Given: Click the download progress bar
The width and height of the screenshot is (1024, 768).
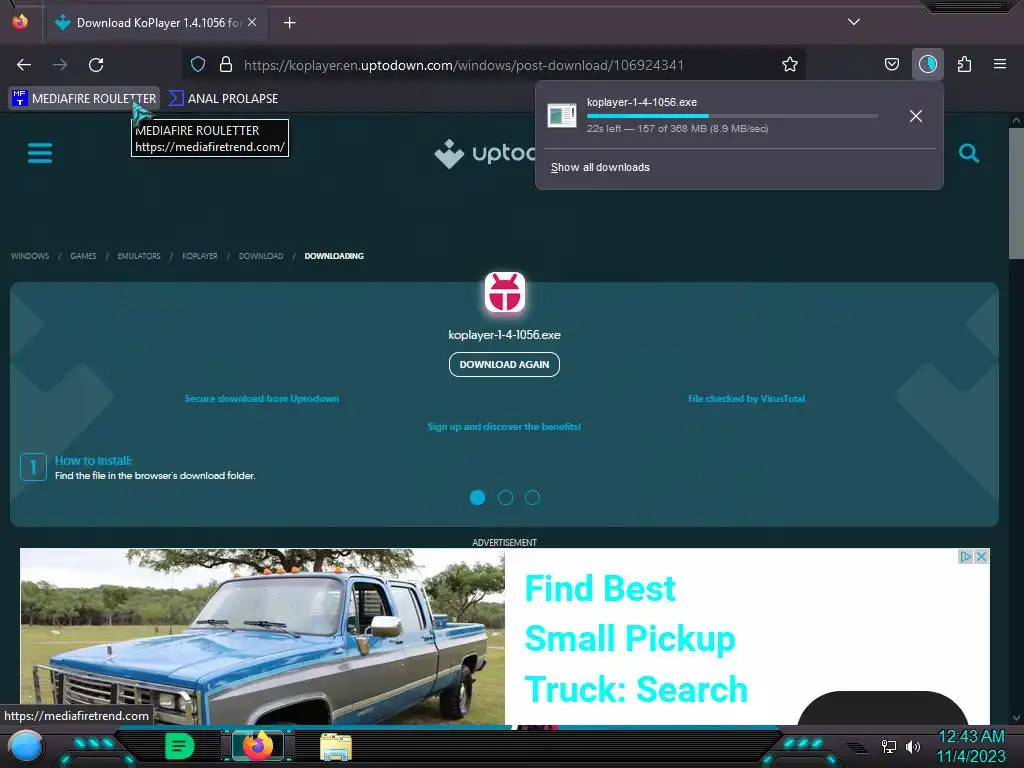Looking at the screenshot, I should [x=732, y=116].
